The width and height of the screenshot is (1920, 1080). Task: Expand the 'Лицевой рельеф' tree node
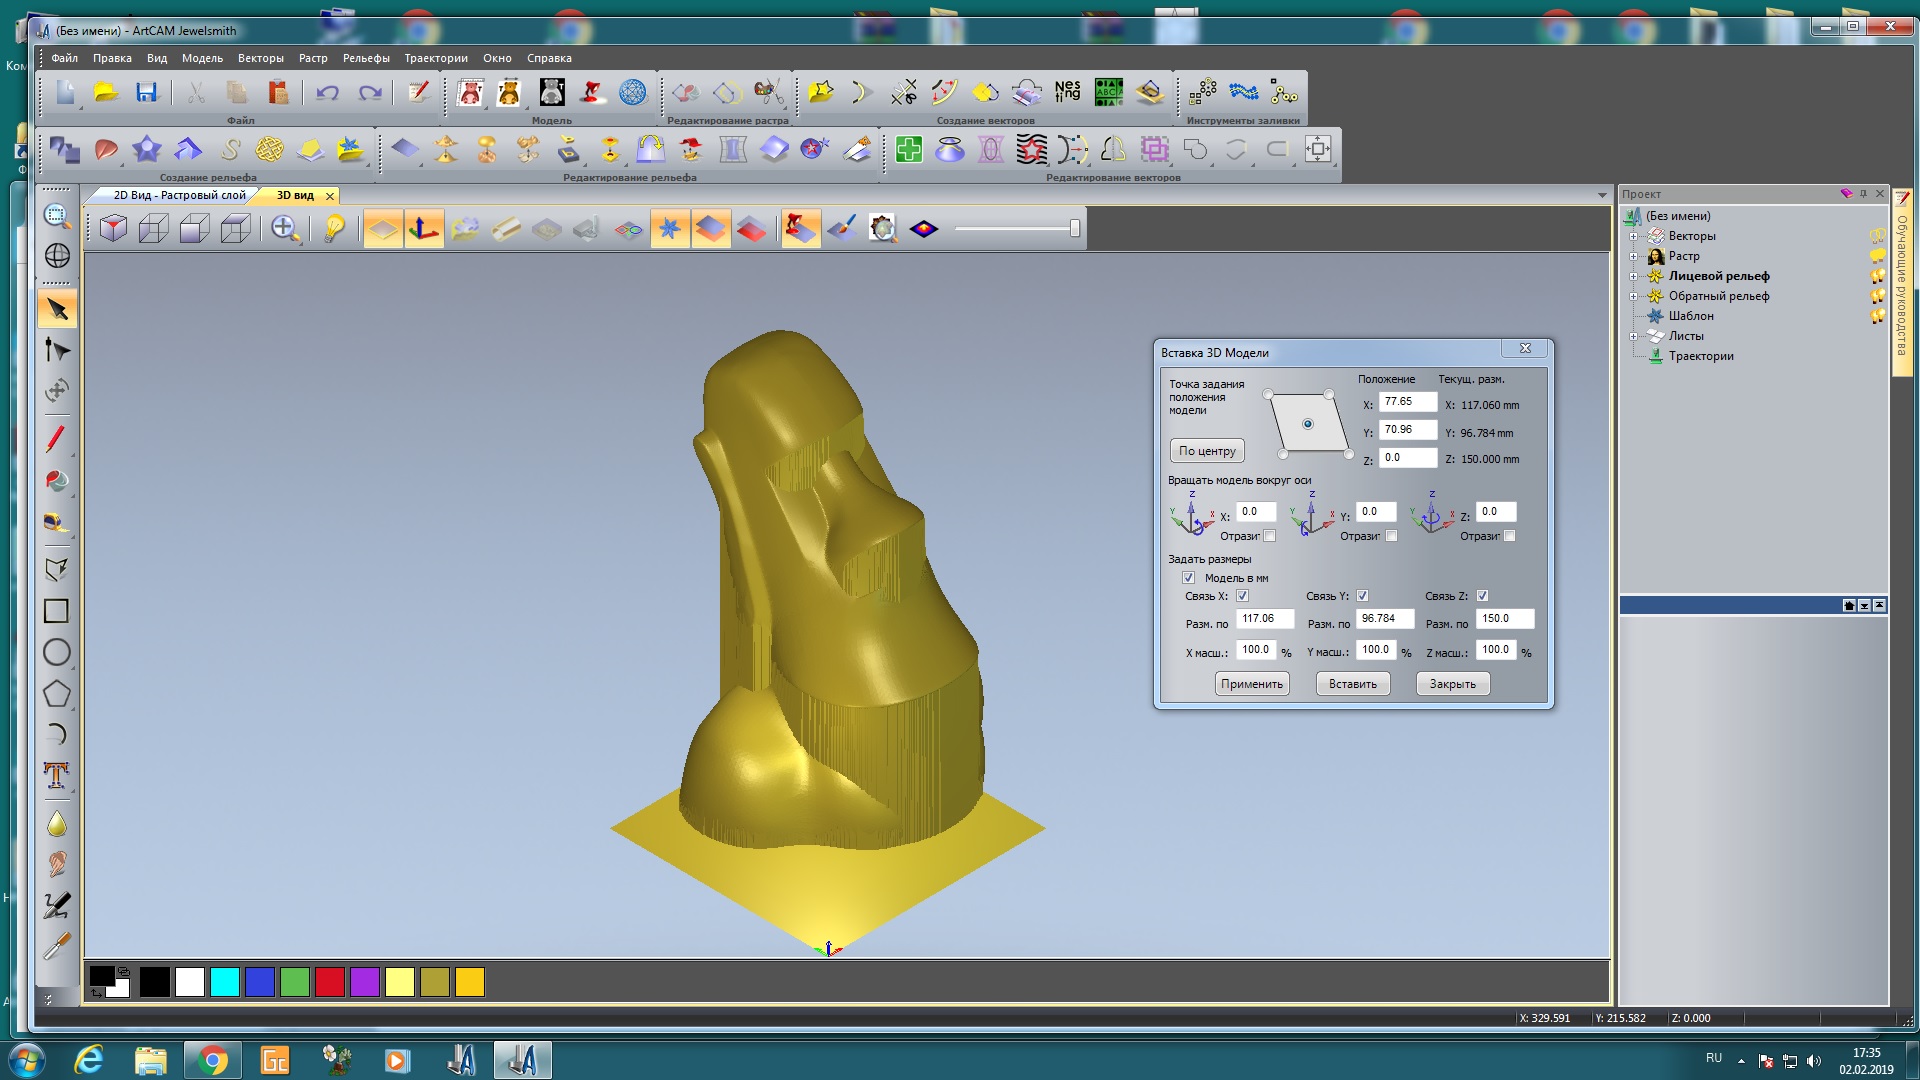click(x=1633, y=277)
